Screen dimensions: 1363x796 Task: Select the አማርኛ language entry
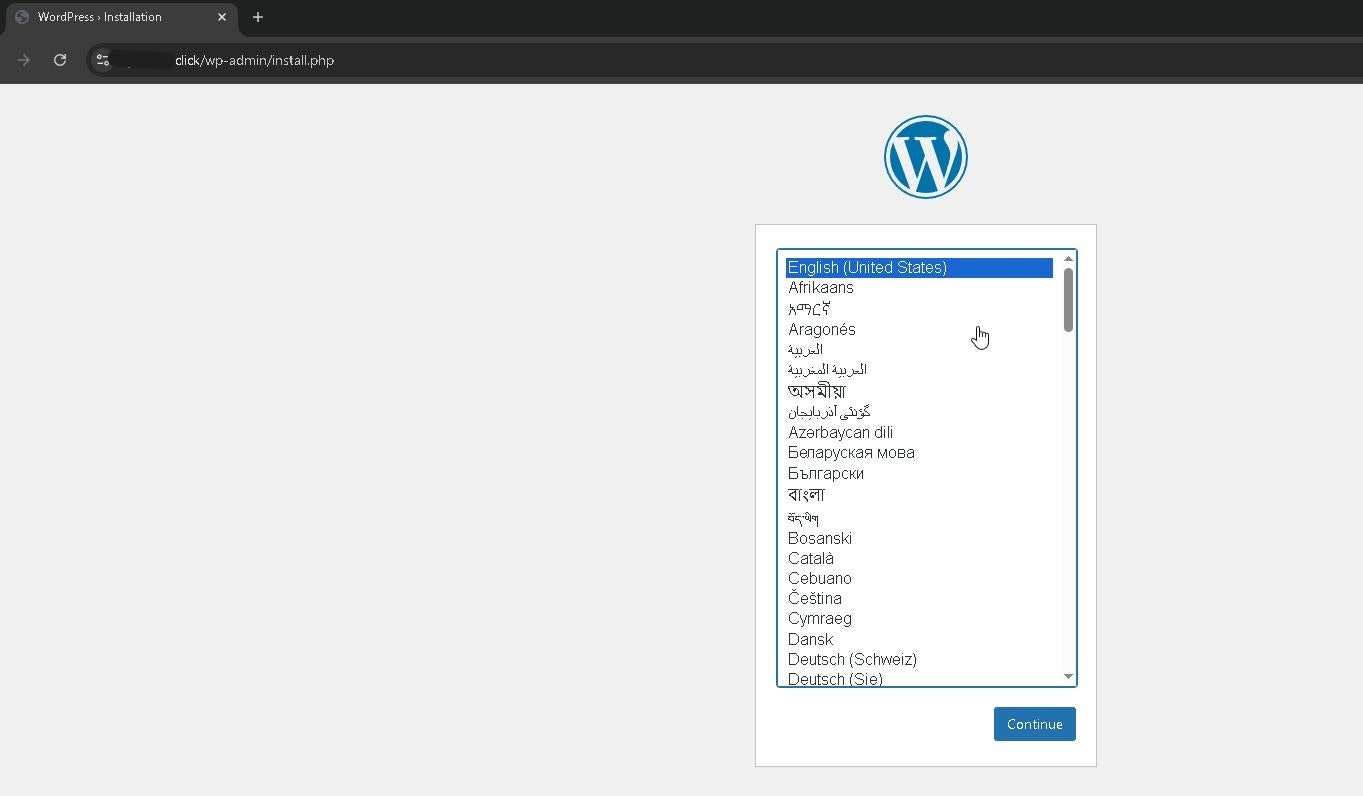coord(919,309)
